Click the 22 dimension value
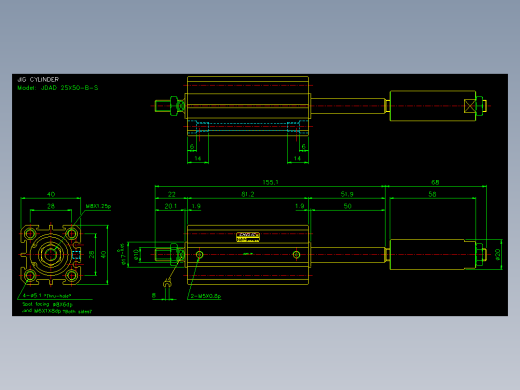Screen dimensions: 520x390 click(172, 194)
